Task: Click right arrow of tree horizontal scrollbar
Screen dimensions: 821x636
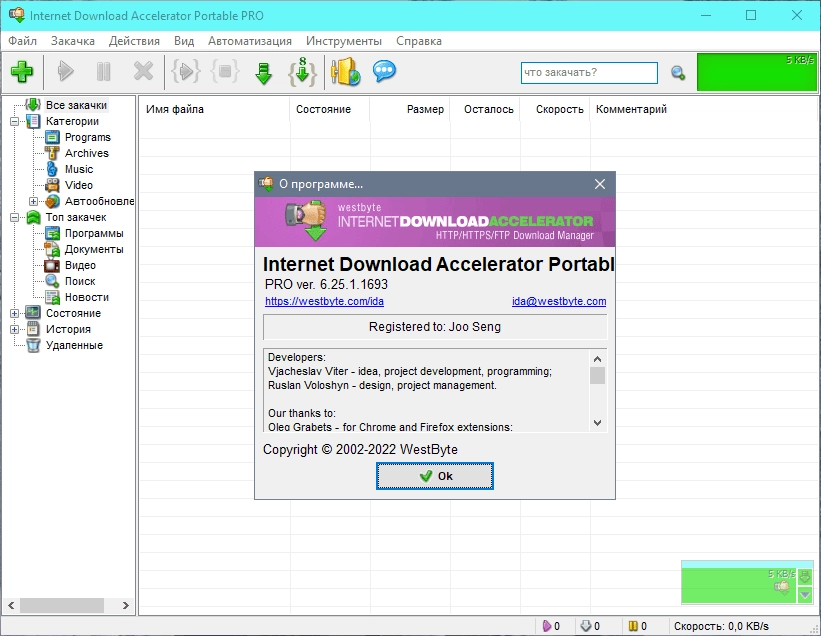Action: (126, 606)
